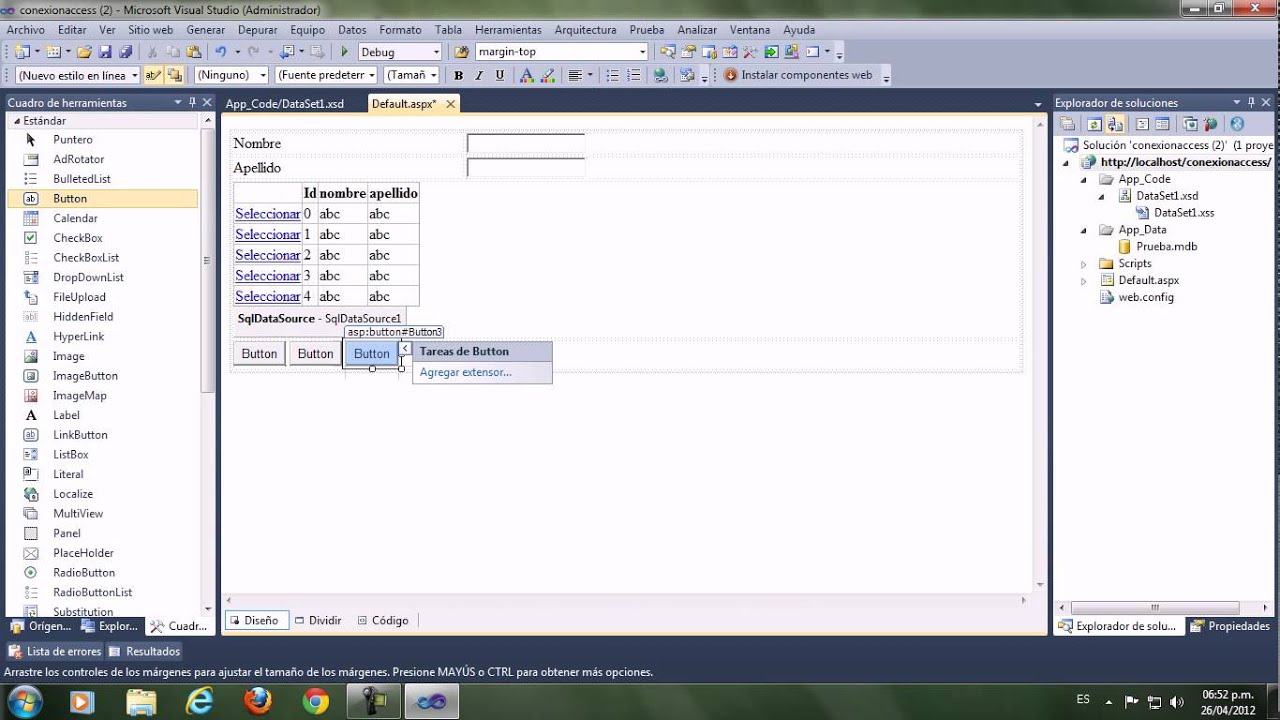This screenshot has width=1280, height=720.
Task: Click the Save icon in the toolbar
Action: 105,52
